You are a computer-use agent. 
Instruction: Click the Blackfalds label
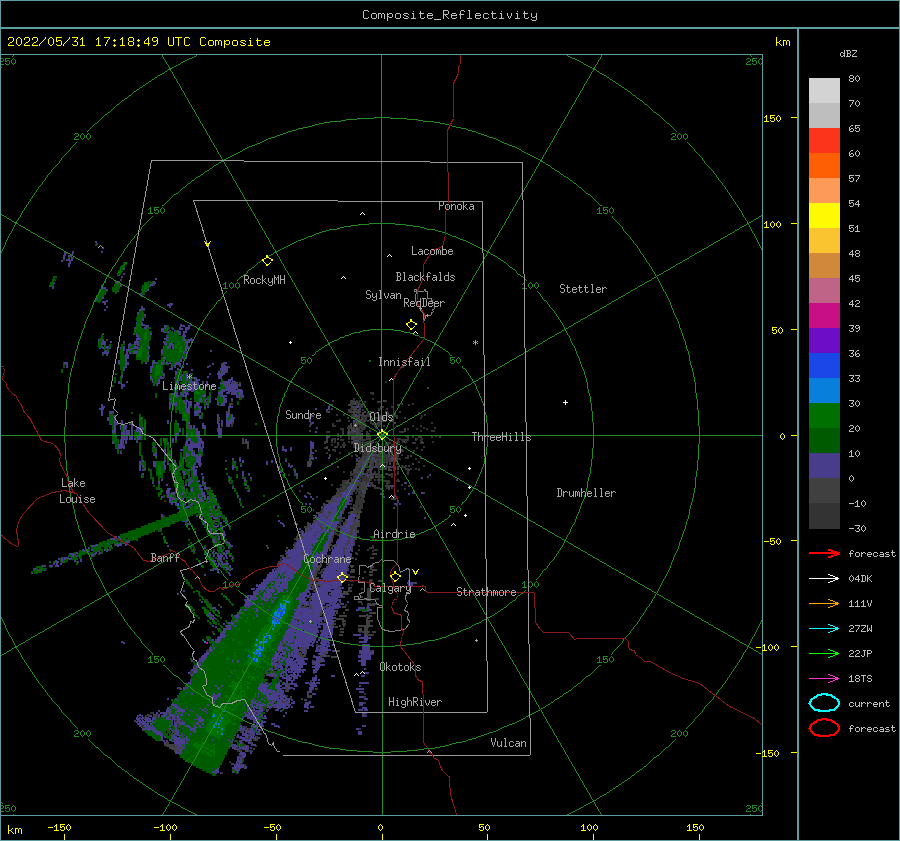pyautogui.click(x=425, y=277)
